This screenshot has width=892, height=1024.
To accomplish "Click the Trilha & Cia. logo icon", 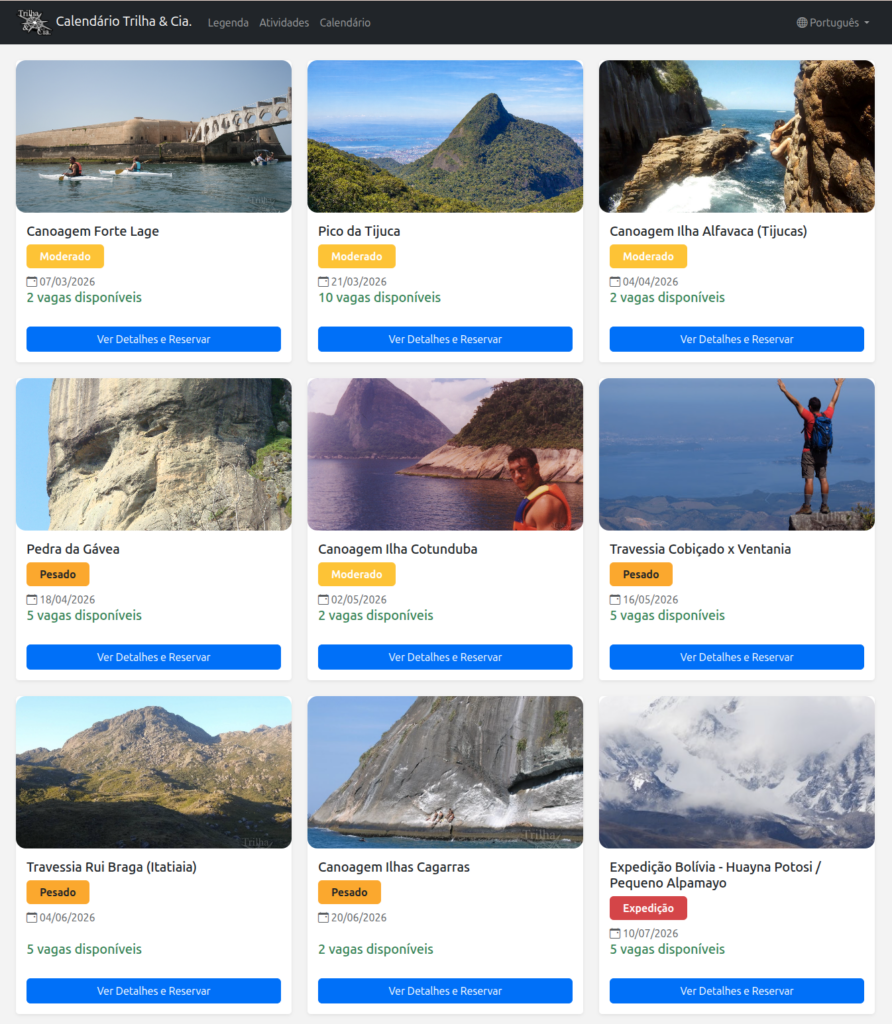I will pyautogui.click(x=34, y=22).
